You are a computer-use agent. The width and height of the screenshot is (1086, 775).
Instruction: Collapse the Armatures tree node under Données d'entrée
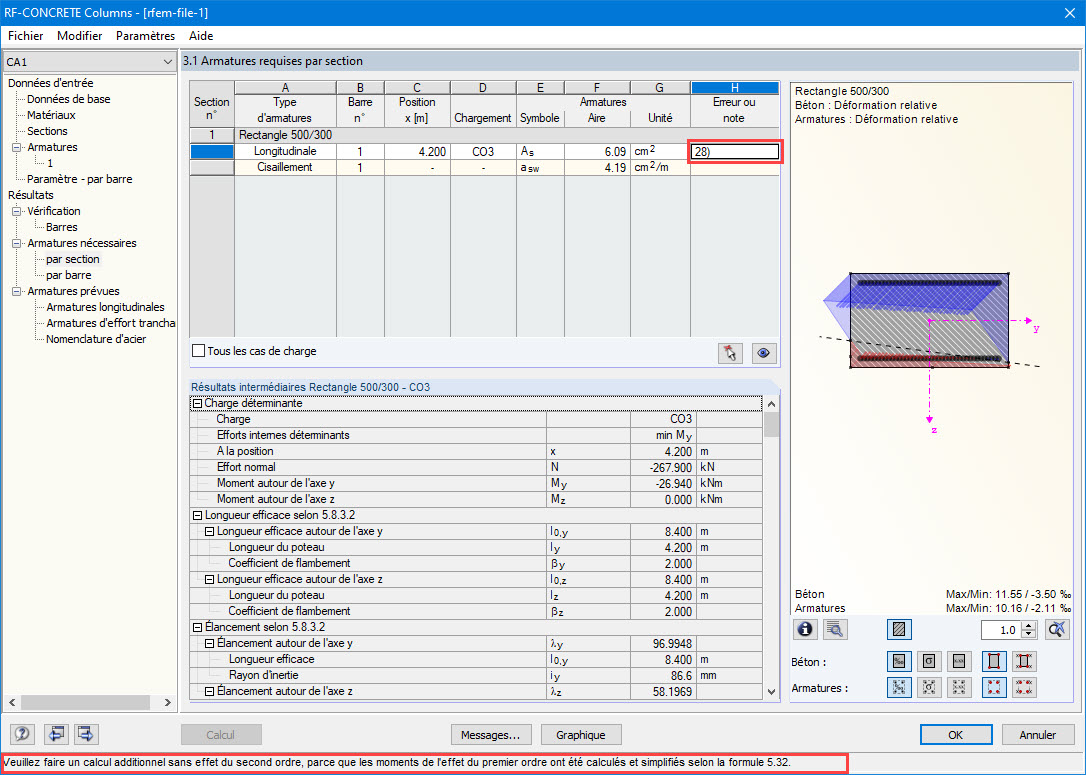coord(17,148)
